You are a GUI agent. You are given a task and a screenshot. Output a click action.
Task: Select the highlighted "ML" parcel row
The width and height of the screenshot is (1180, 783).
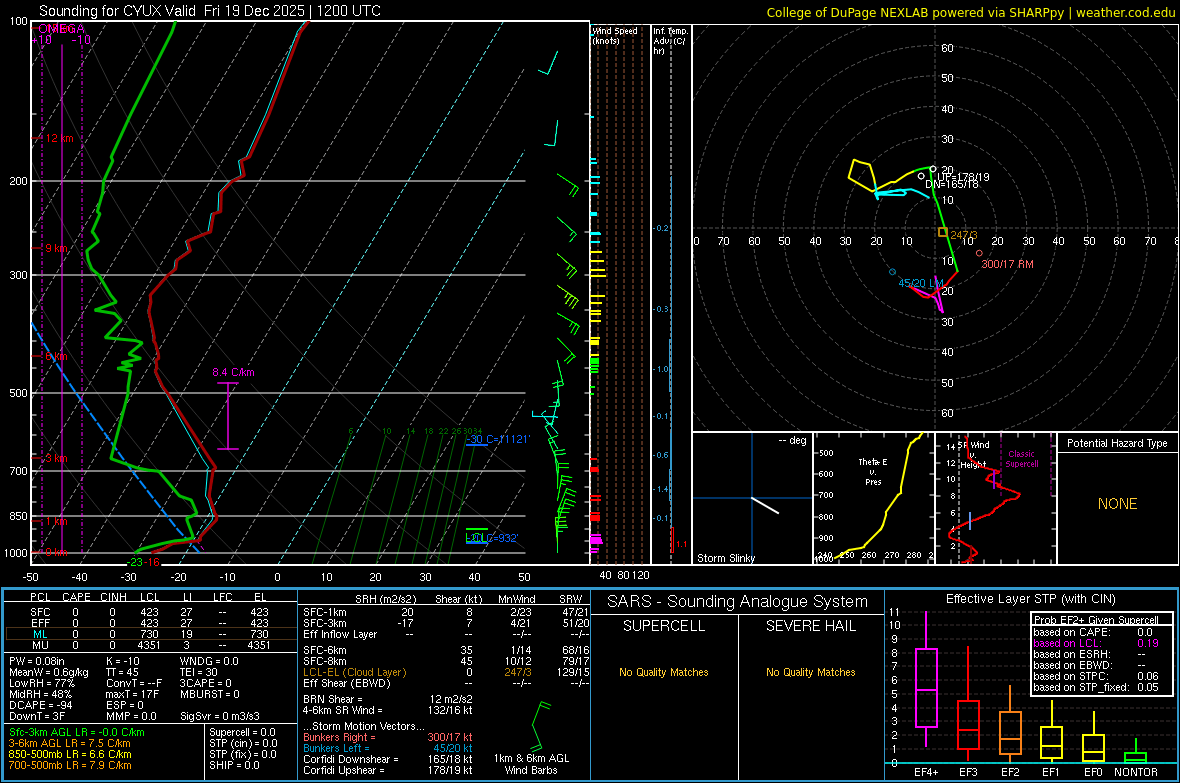pos(149,634)
